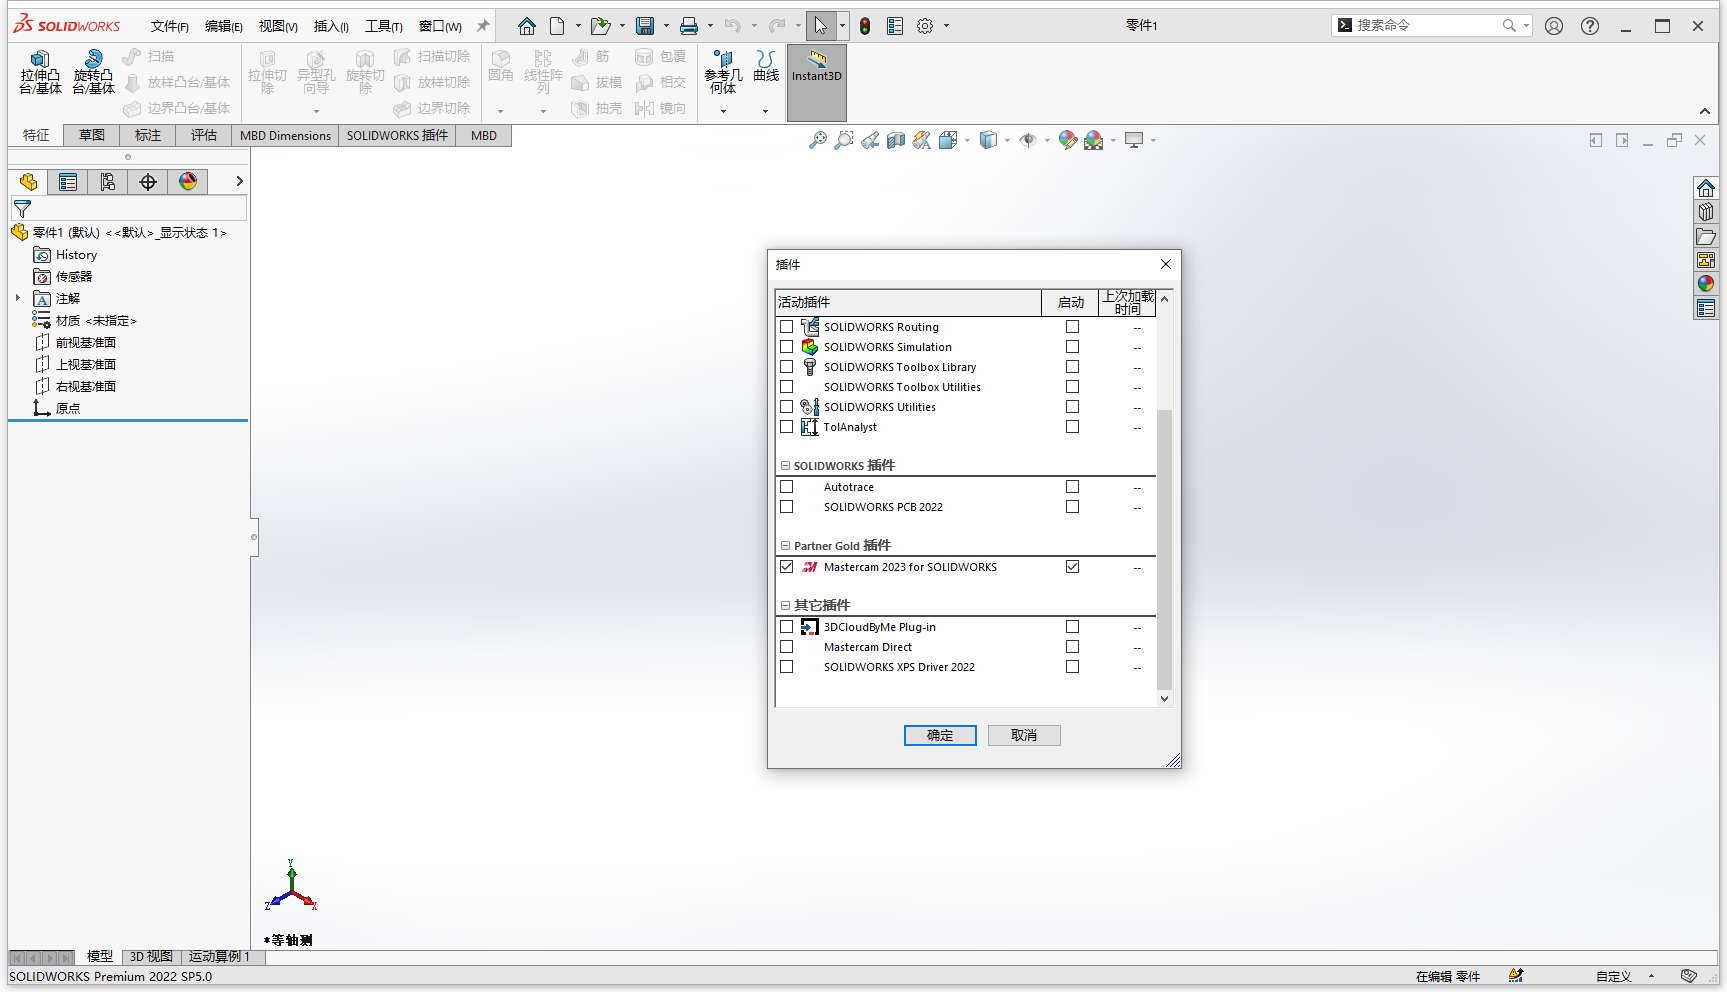Collapse the 其它插件 group
Image resolution: width=1727 pixels, height=992 pixels.
785,606
